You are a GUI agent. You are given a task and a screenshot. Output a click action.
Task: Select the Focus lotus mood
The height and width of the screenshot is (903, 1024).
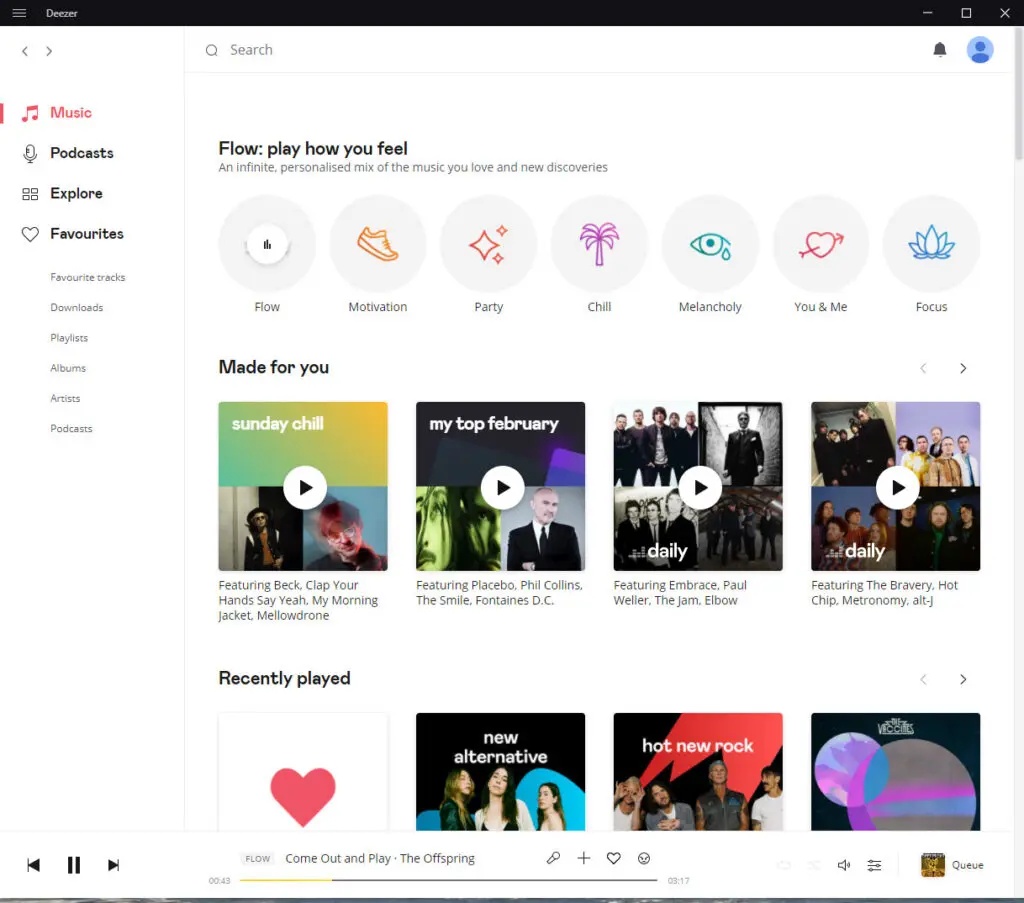tap(931, 244)
